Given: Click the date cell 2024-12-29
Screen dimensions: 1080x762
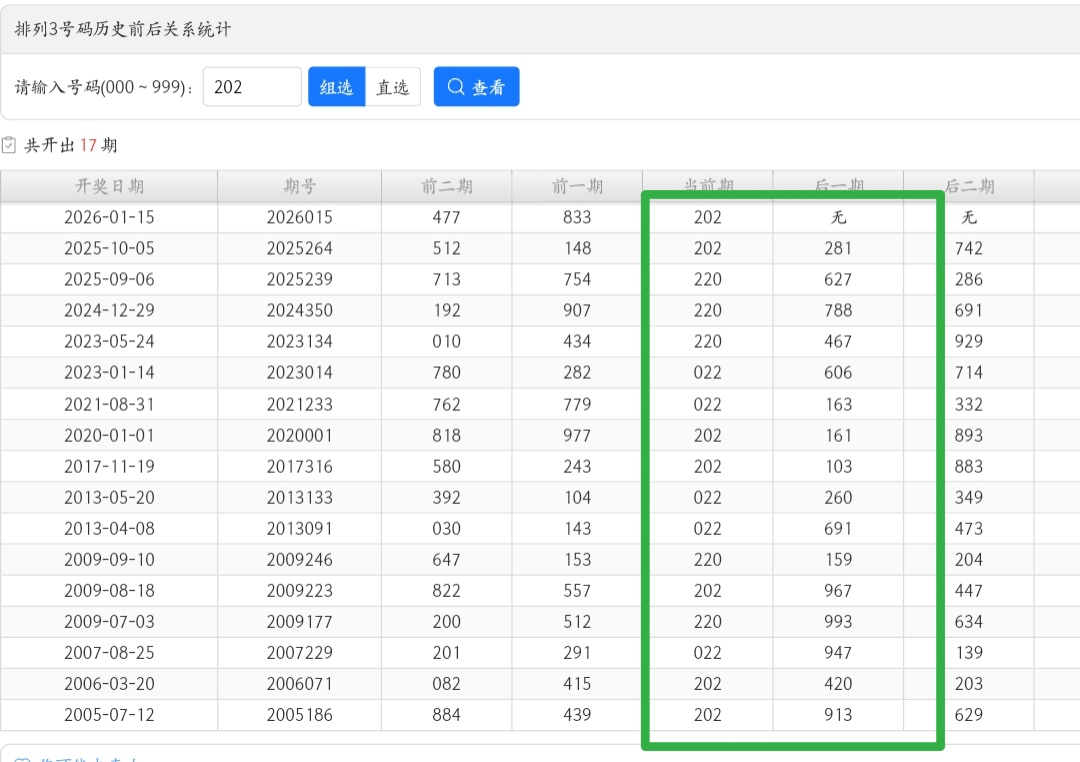Looking at the screenshot, I should [109, 310].
